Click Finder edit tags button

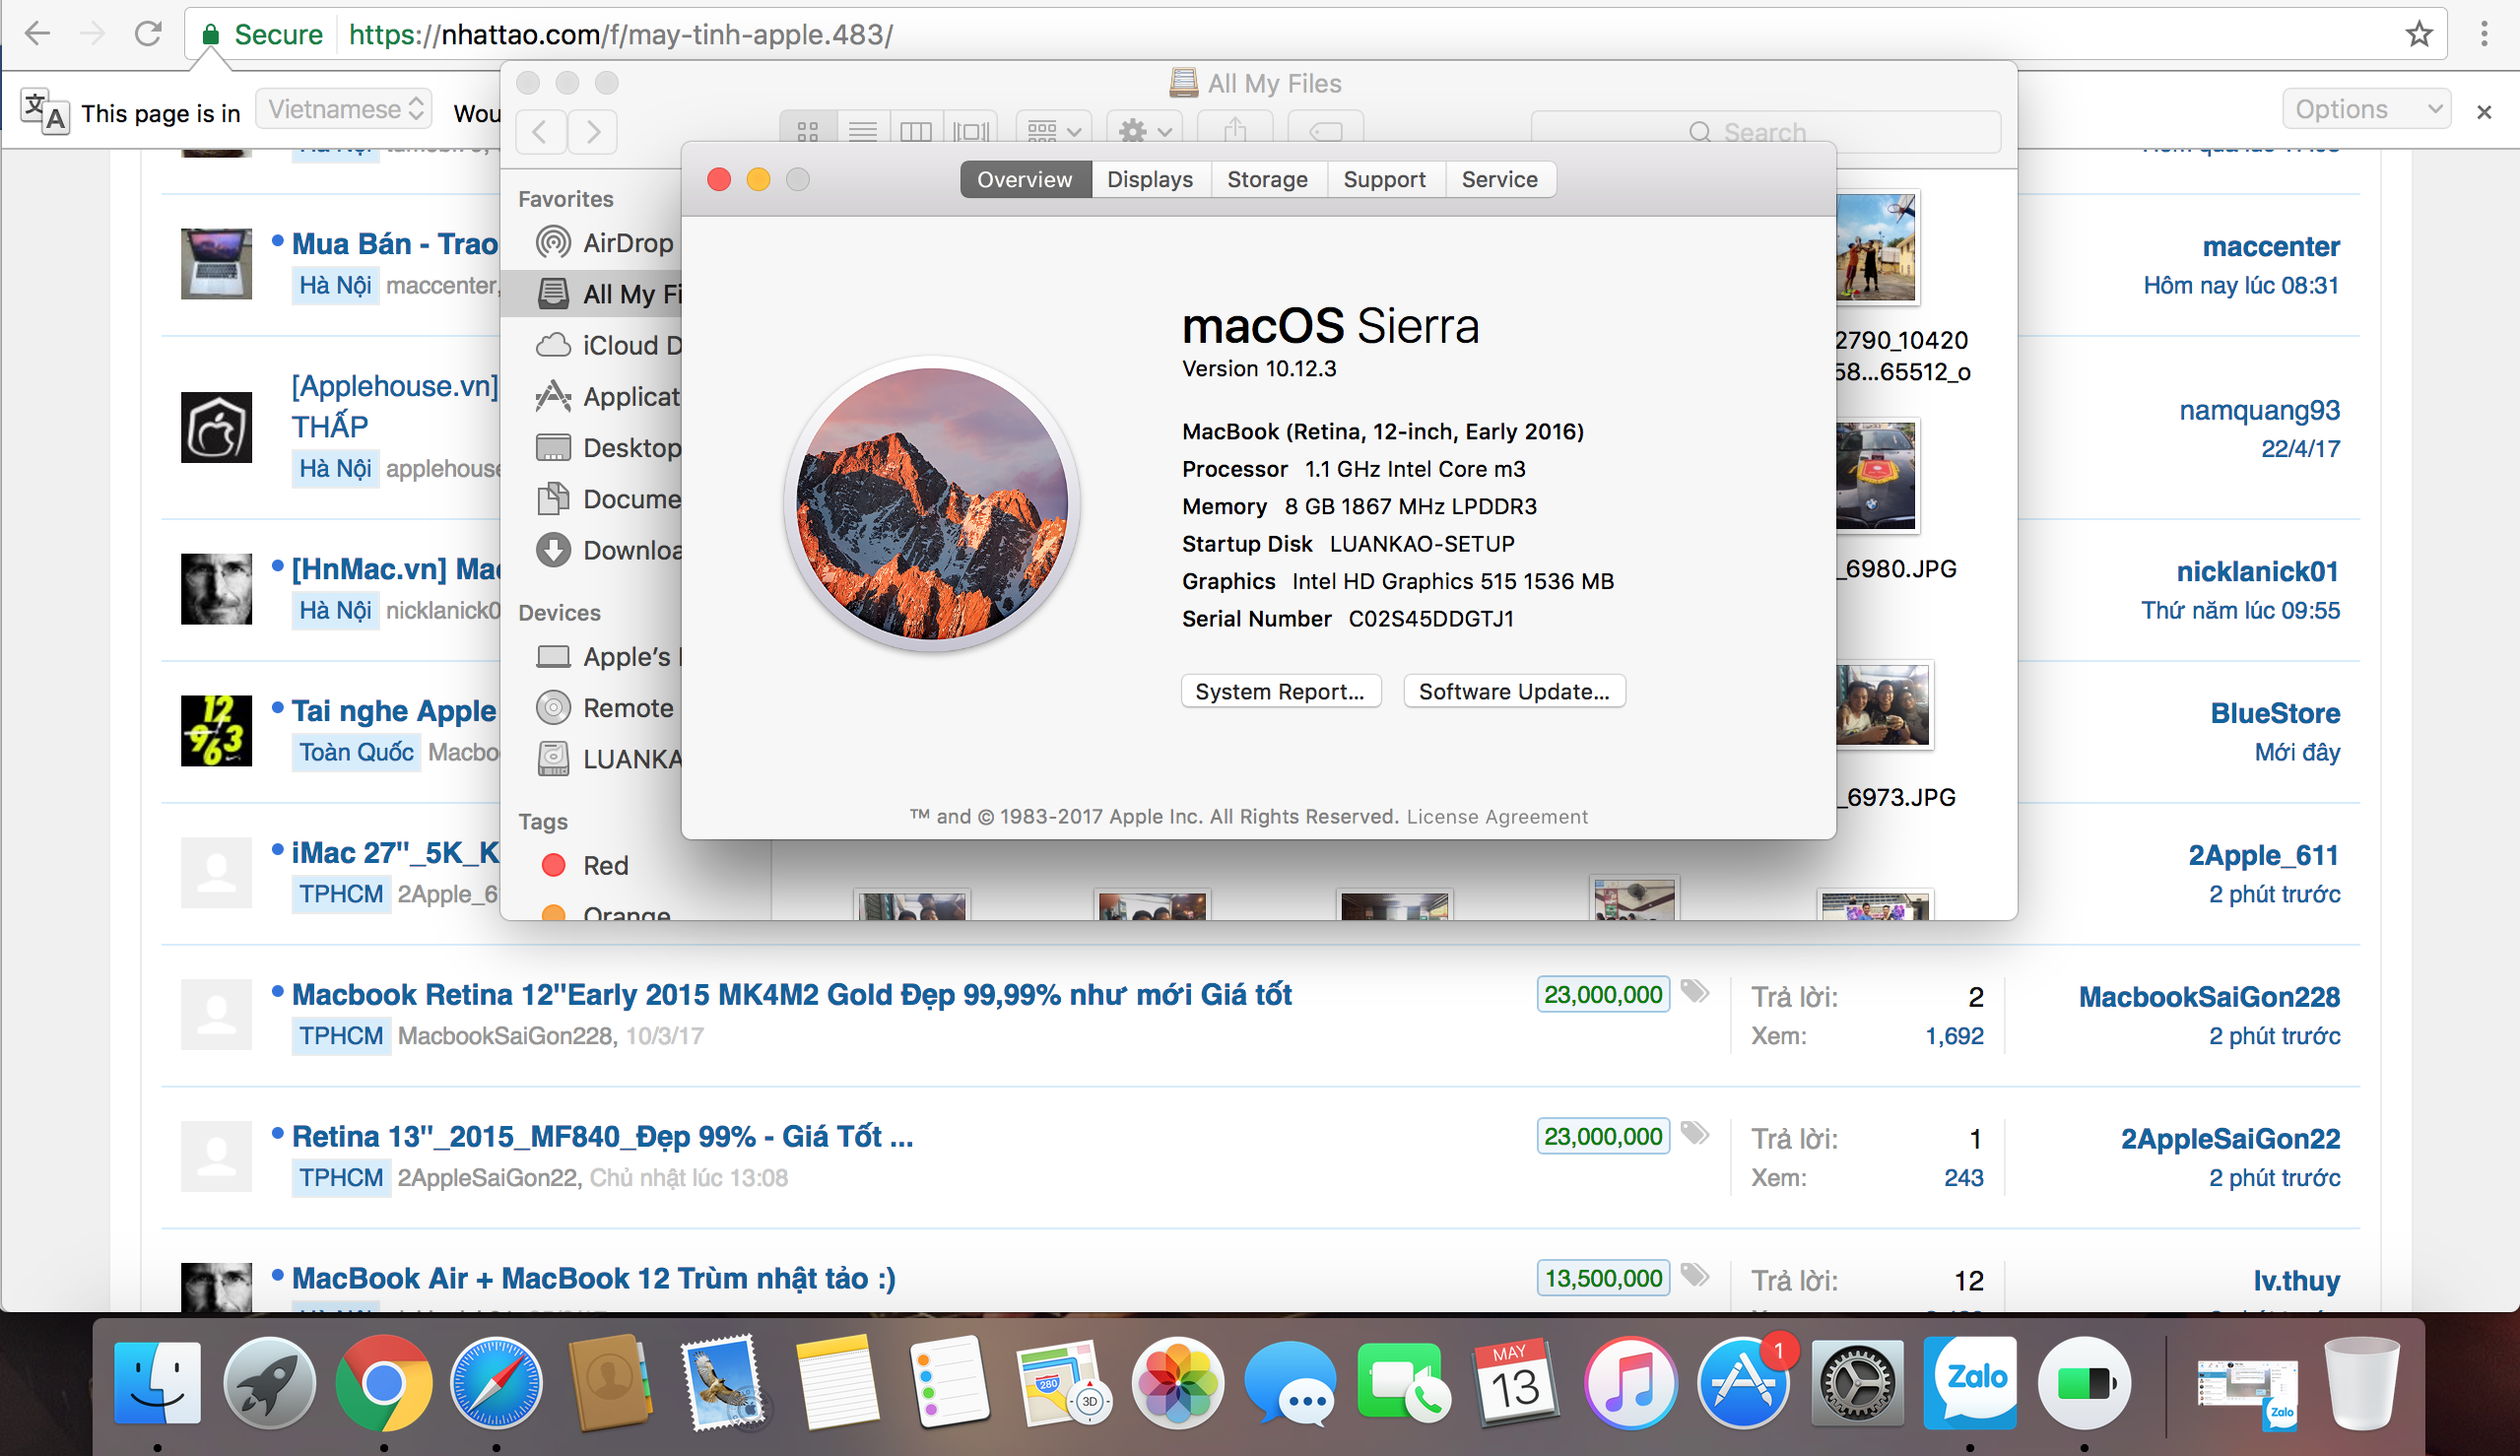point(1326,131)
